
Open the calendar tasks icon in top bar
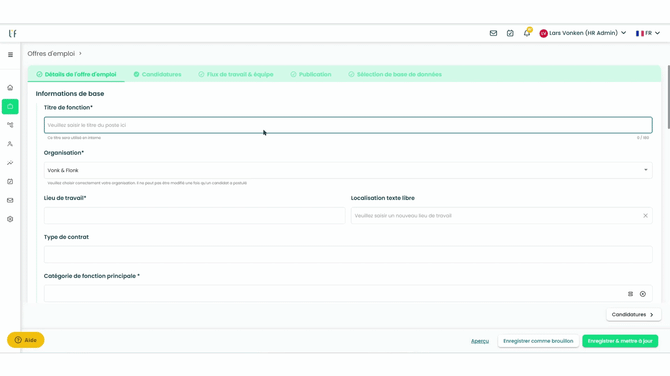tap(510, 33)
